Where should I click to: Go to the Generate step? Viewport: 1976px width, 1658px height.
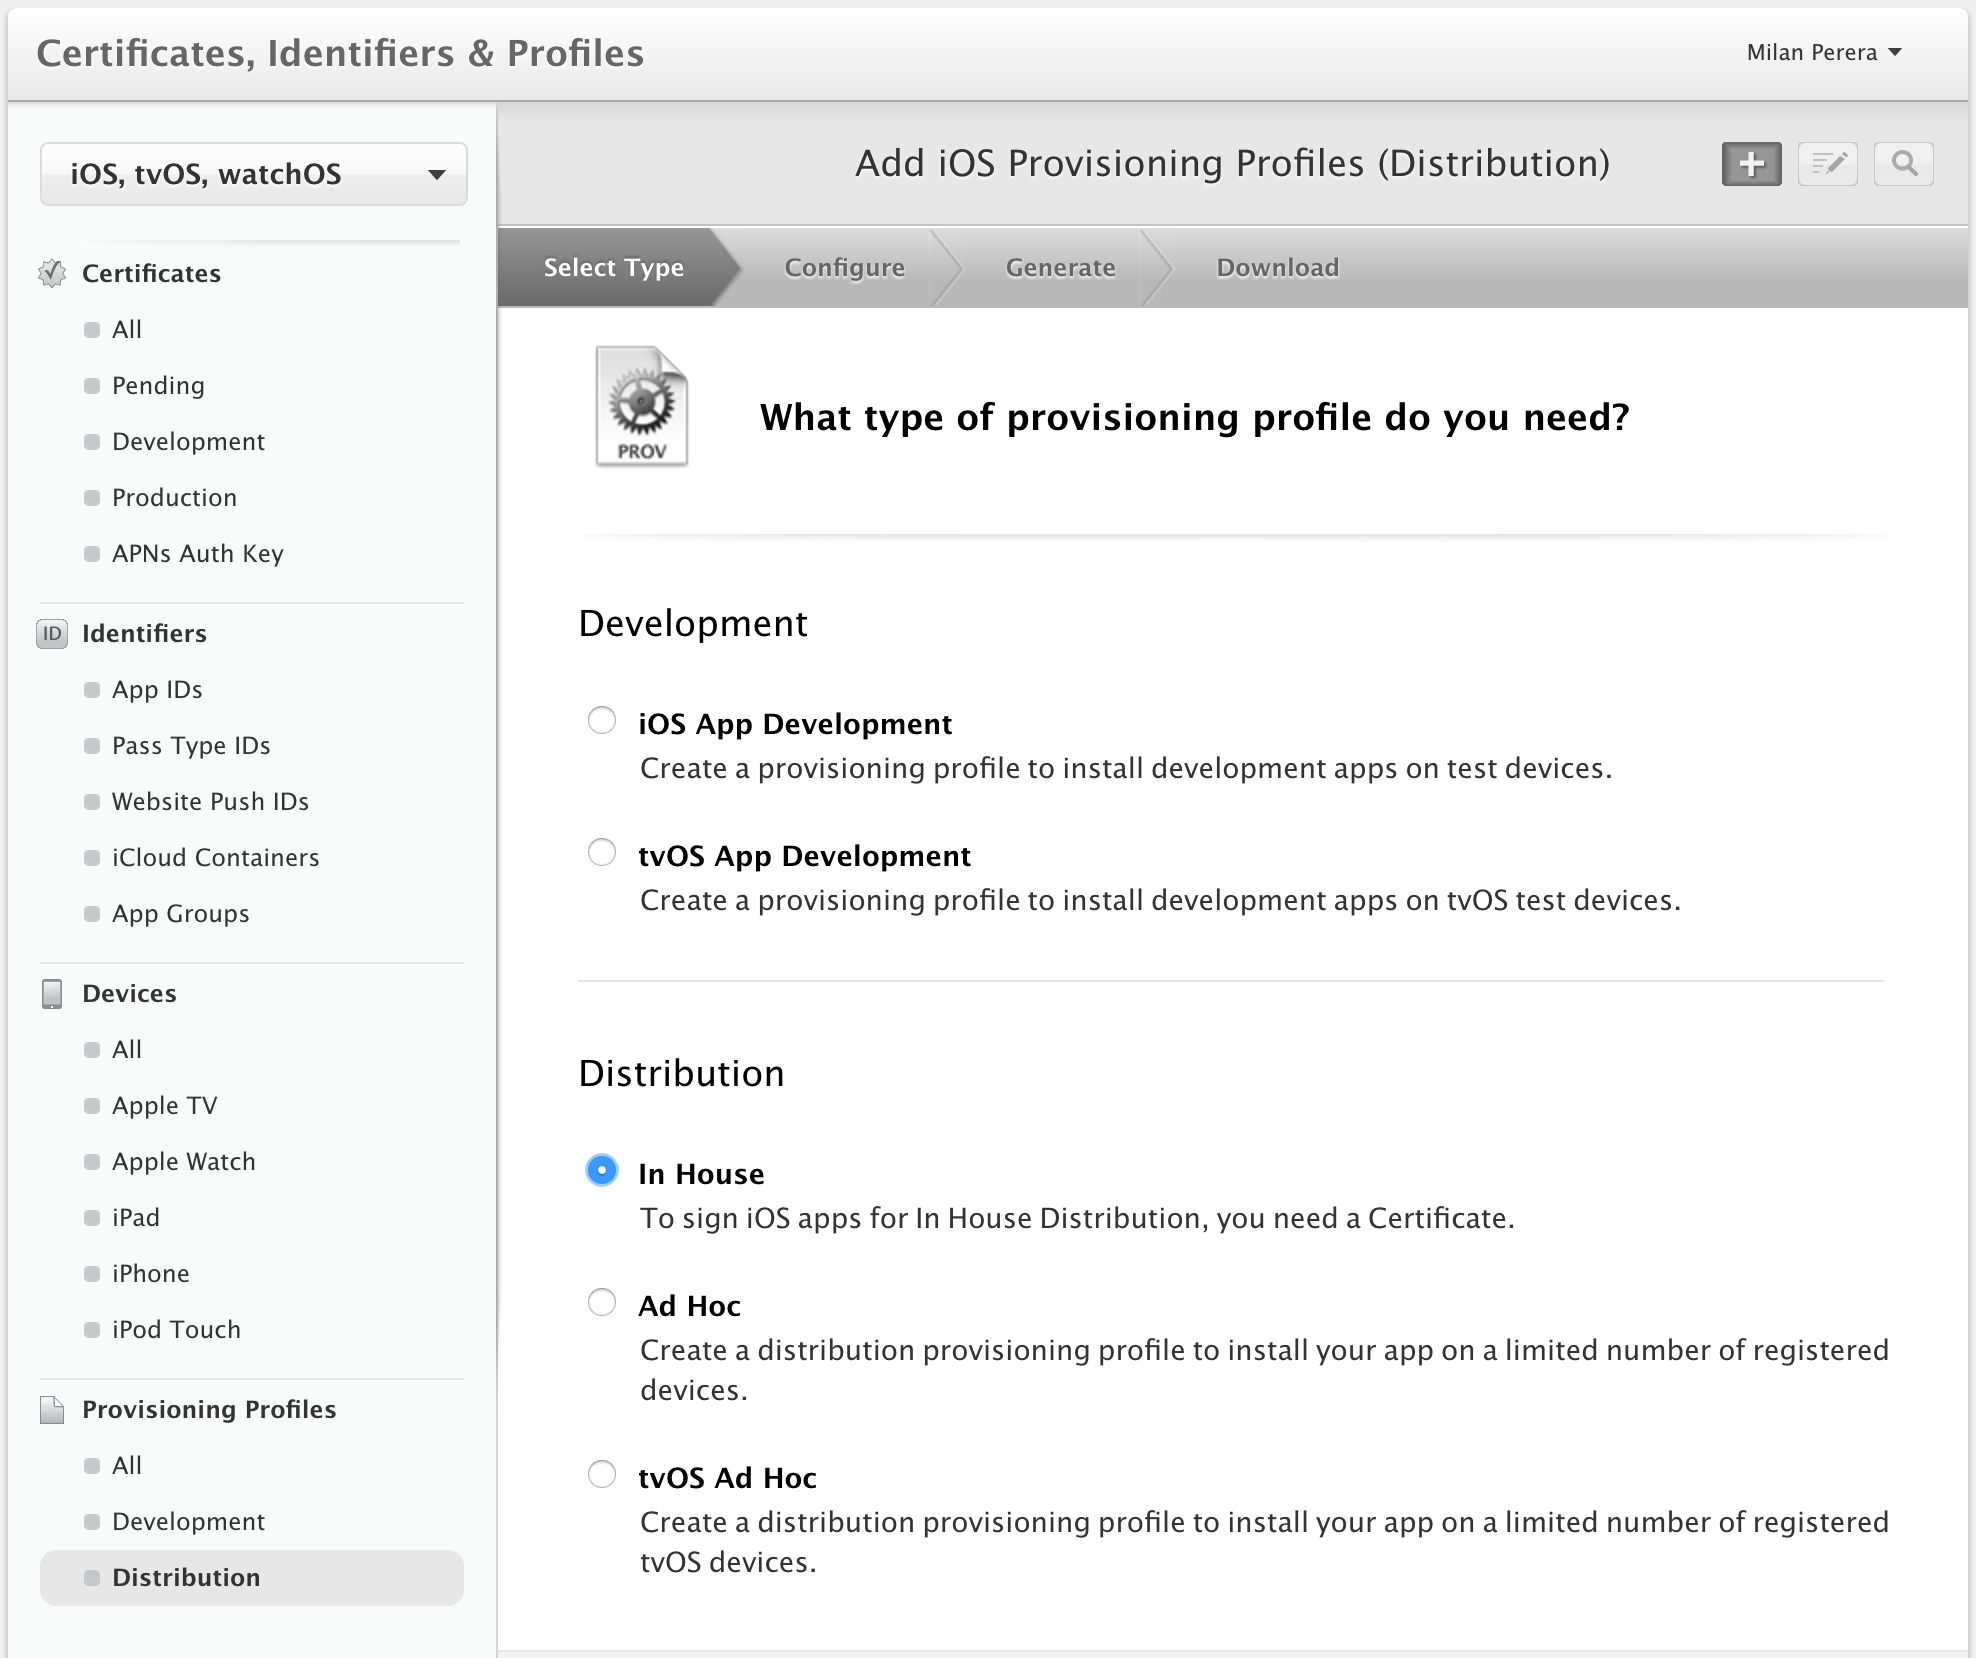click(x=1060, y=267)
